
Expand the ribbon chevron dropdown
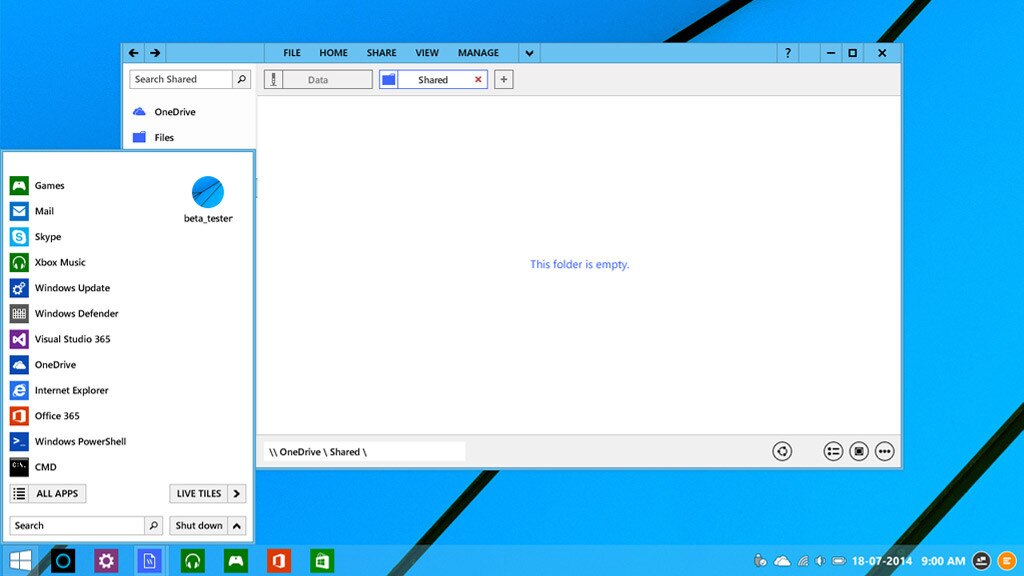tap(529, 53)
